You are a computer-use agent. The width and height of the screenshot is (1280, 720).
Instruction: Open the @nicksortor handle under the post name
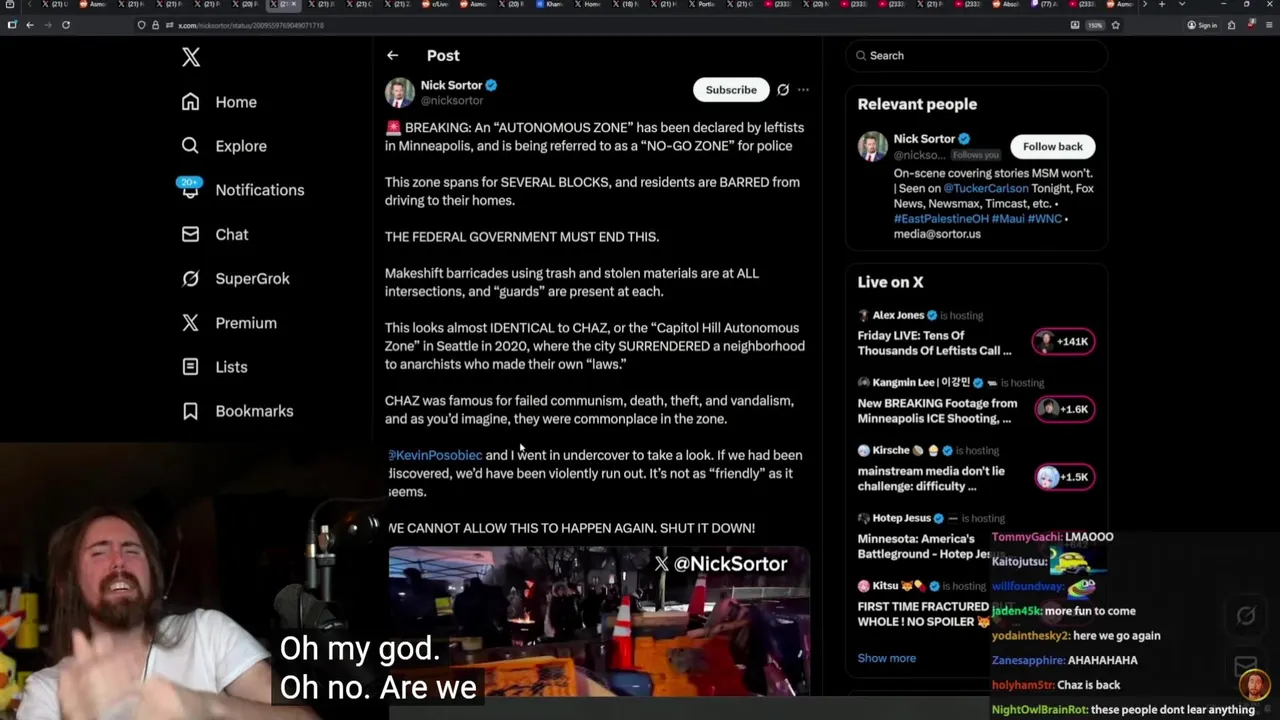452,101
